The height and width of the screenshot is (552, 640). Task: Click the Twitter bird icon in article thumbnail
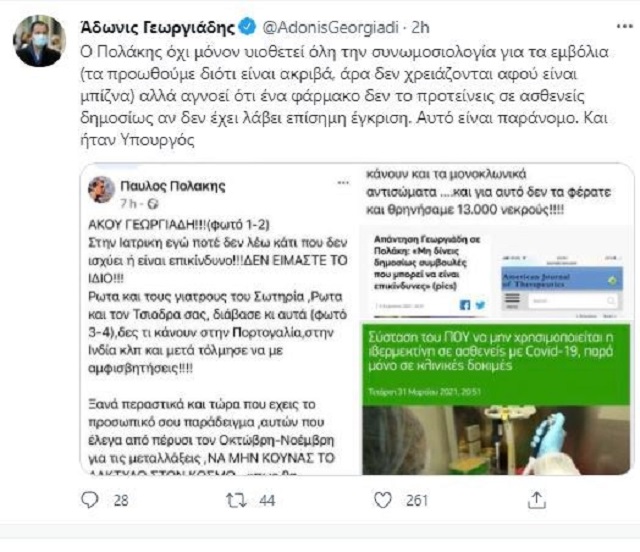pos(480,305)
